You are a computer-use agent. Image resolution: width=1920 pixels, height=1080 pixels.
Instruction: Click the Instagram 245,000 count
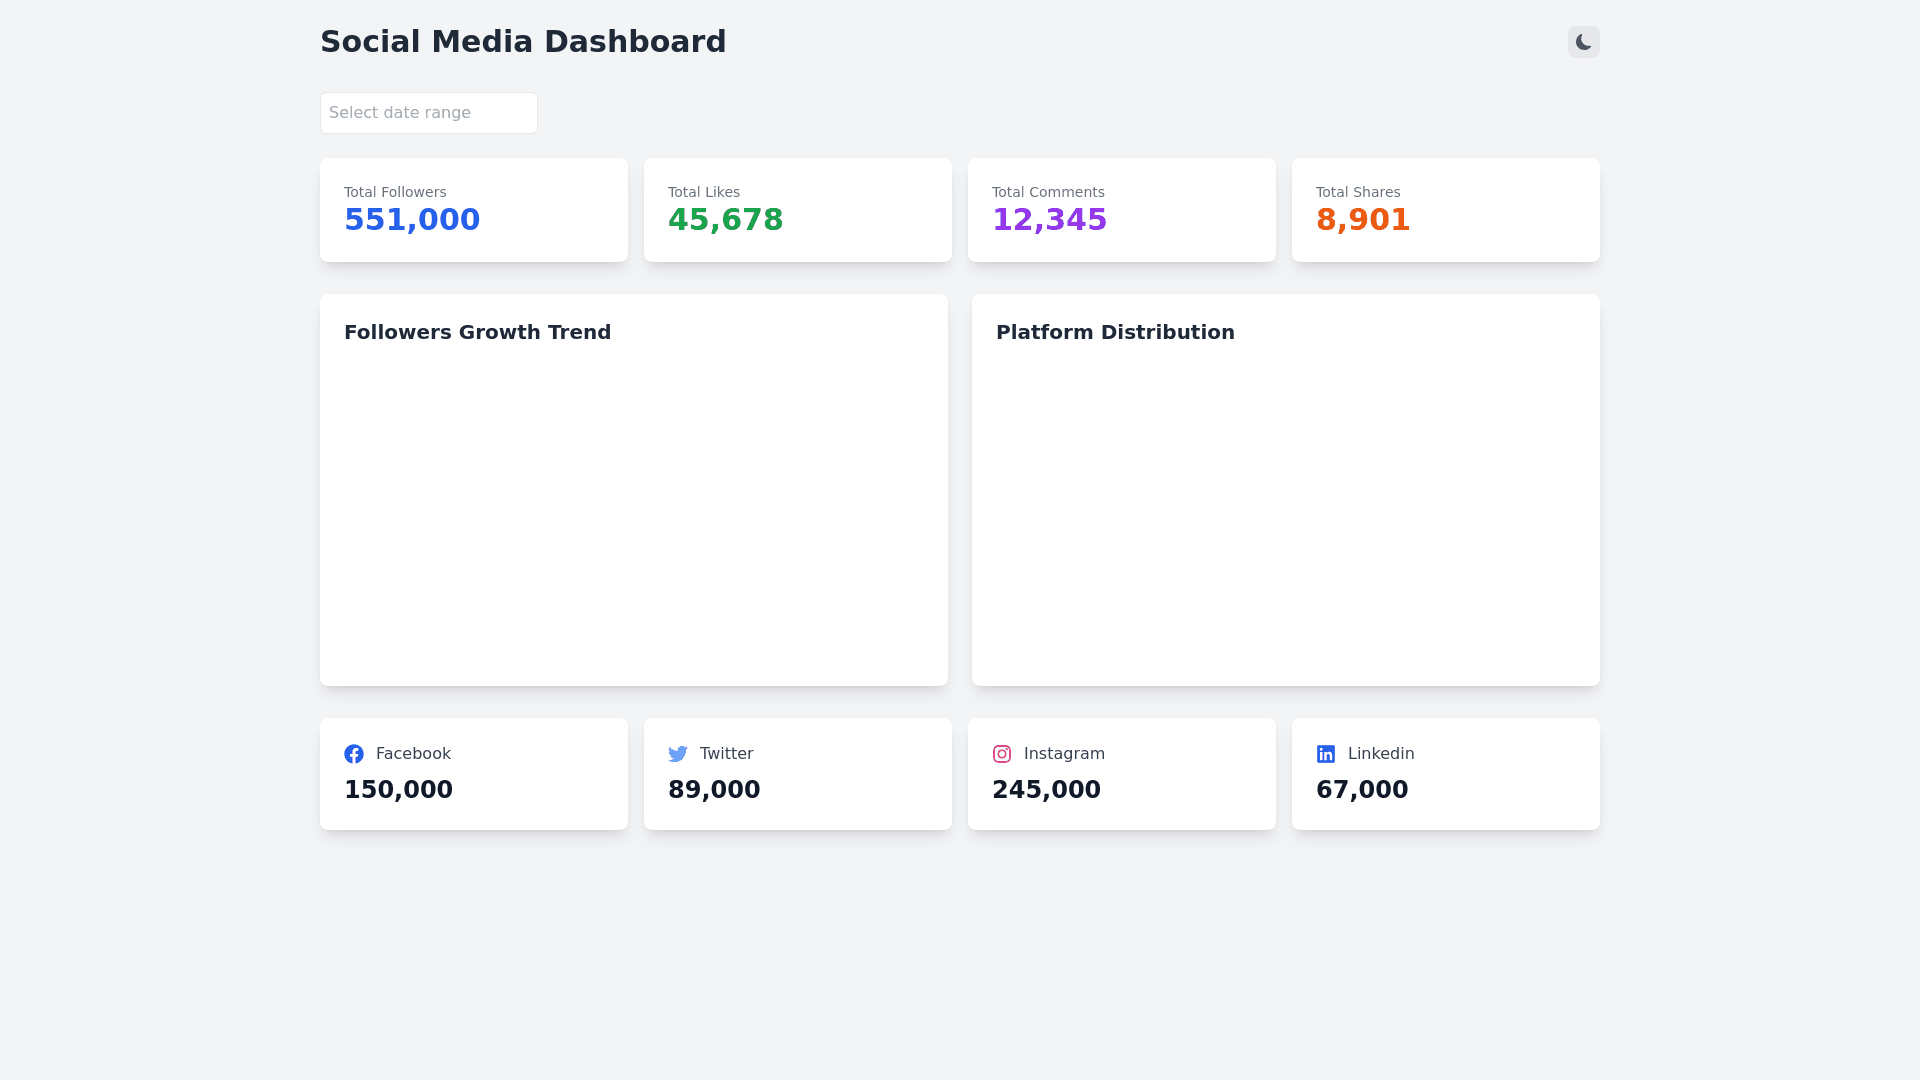1046,790
